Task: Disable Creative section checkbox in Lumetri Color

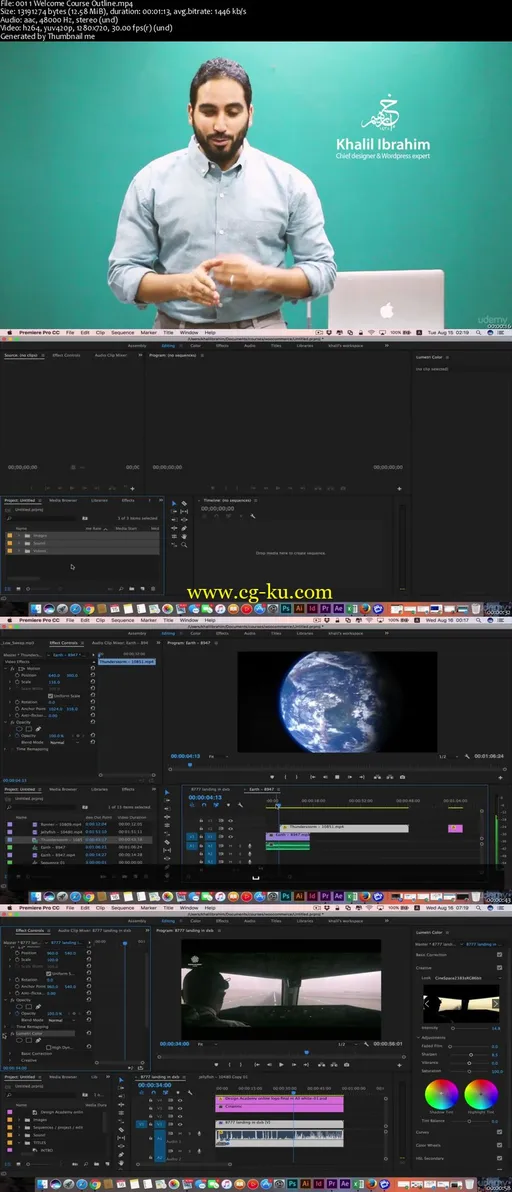Action: coord(500,968)
